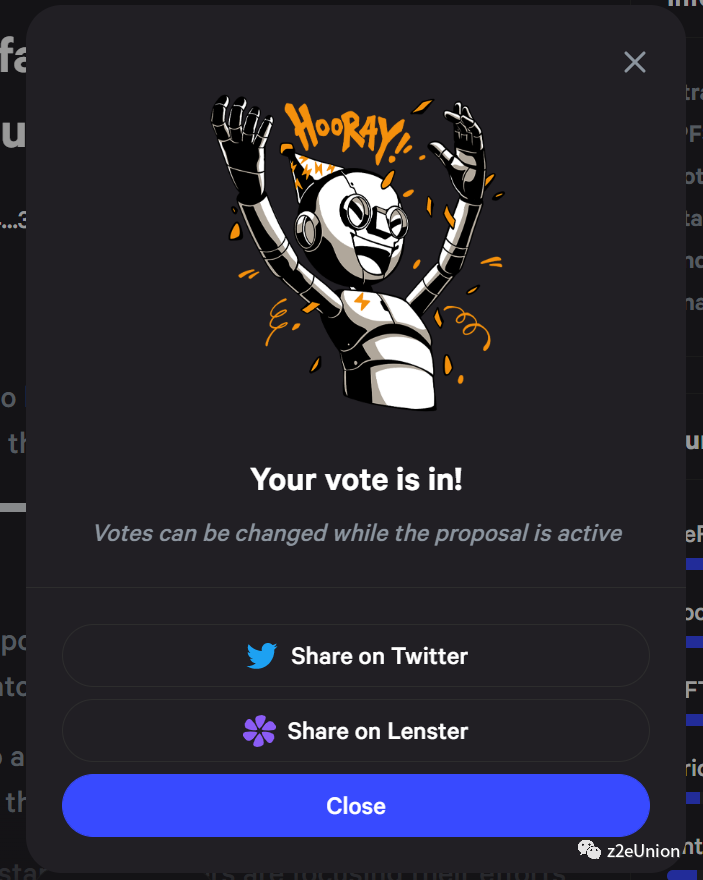Click the orange confetti swirl beside robot's torso
Viewport: 703px width, 880px height.
[468, 327]
